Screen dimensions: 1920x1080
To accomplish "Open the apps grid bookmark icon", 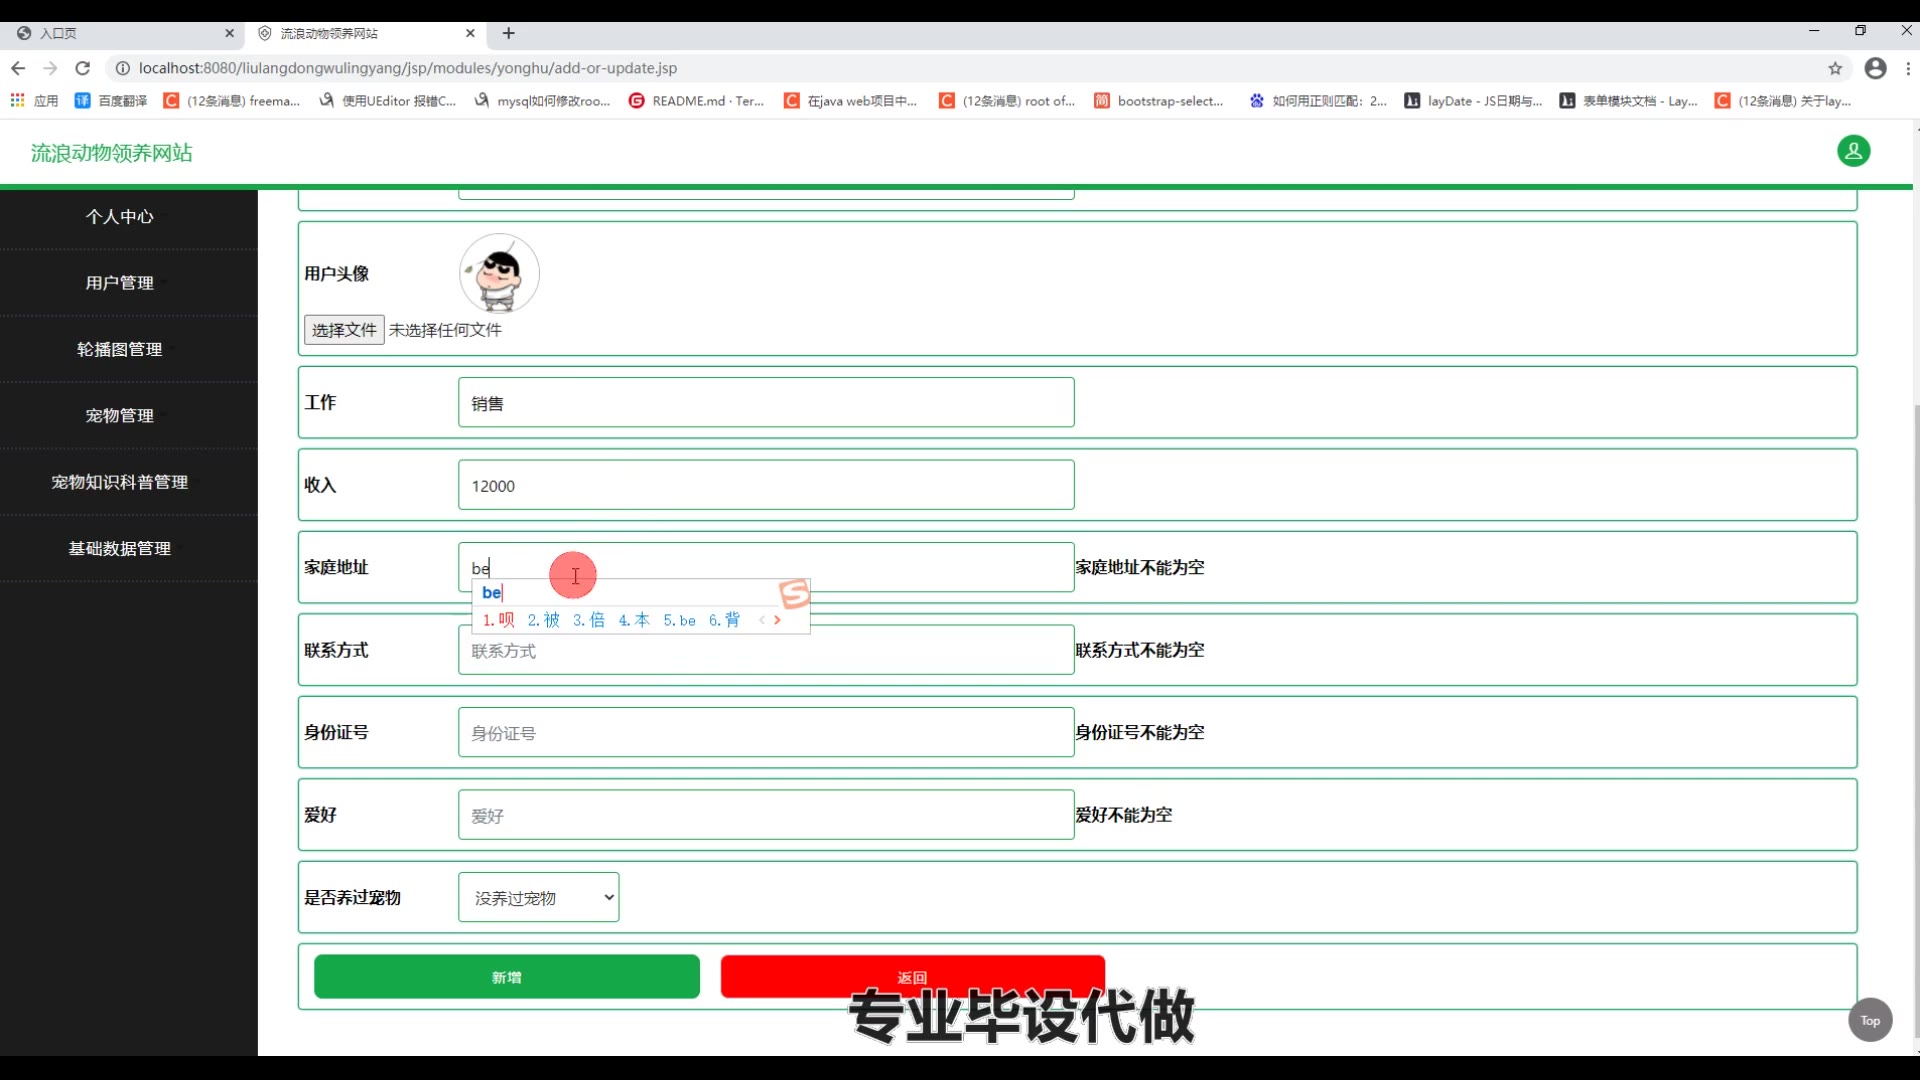I will click(x=17, y=101).
